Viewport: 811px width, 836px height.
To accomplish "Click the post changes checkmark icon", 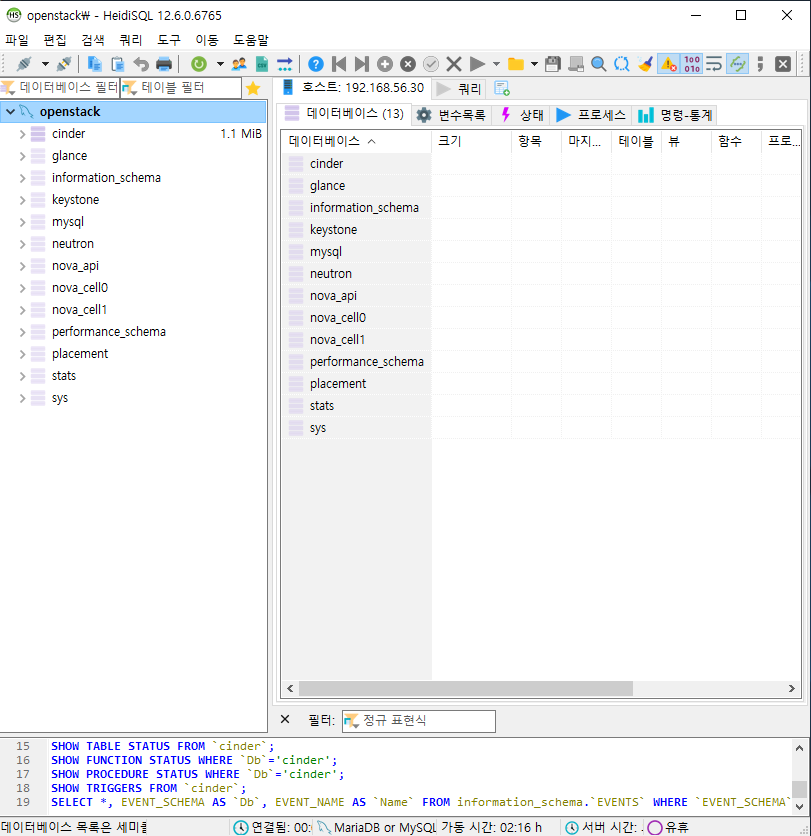I will coord(431,64).
